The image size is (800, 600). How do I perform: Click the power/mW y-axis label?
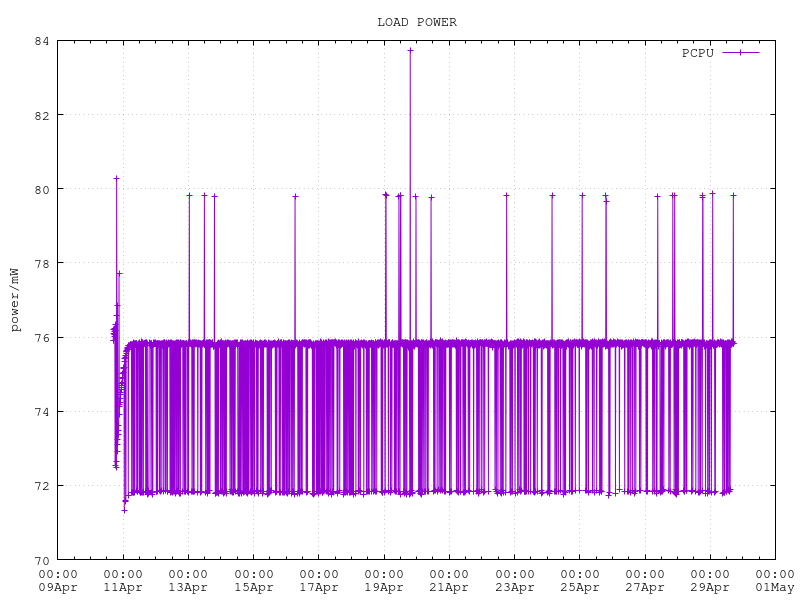pos(14,300)
